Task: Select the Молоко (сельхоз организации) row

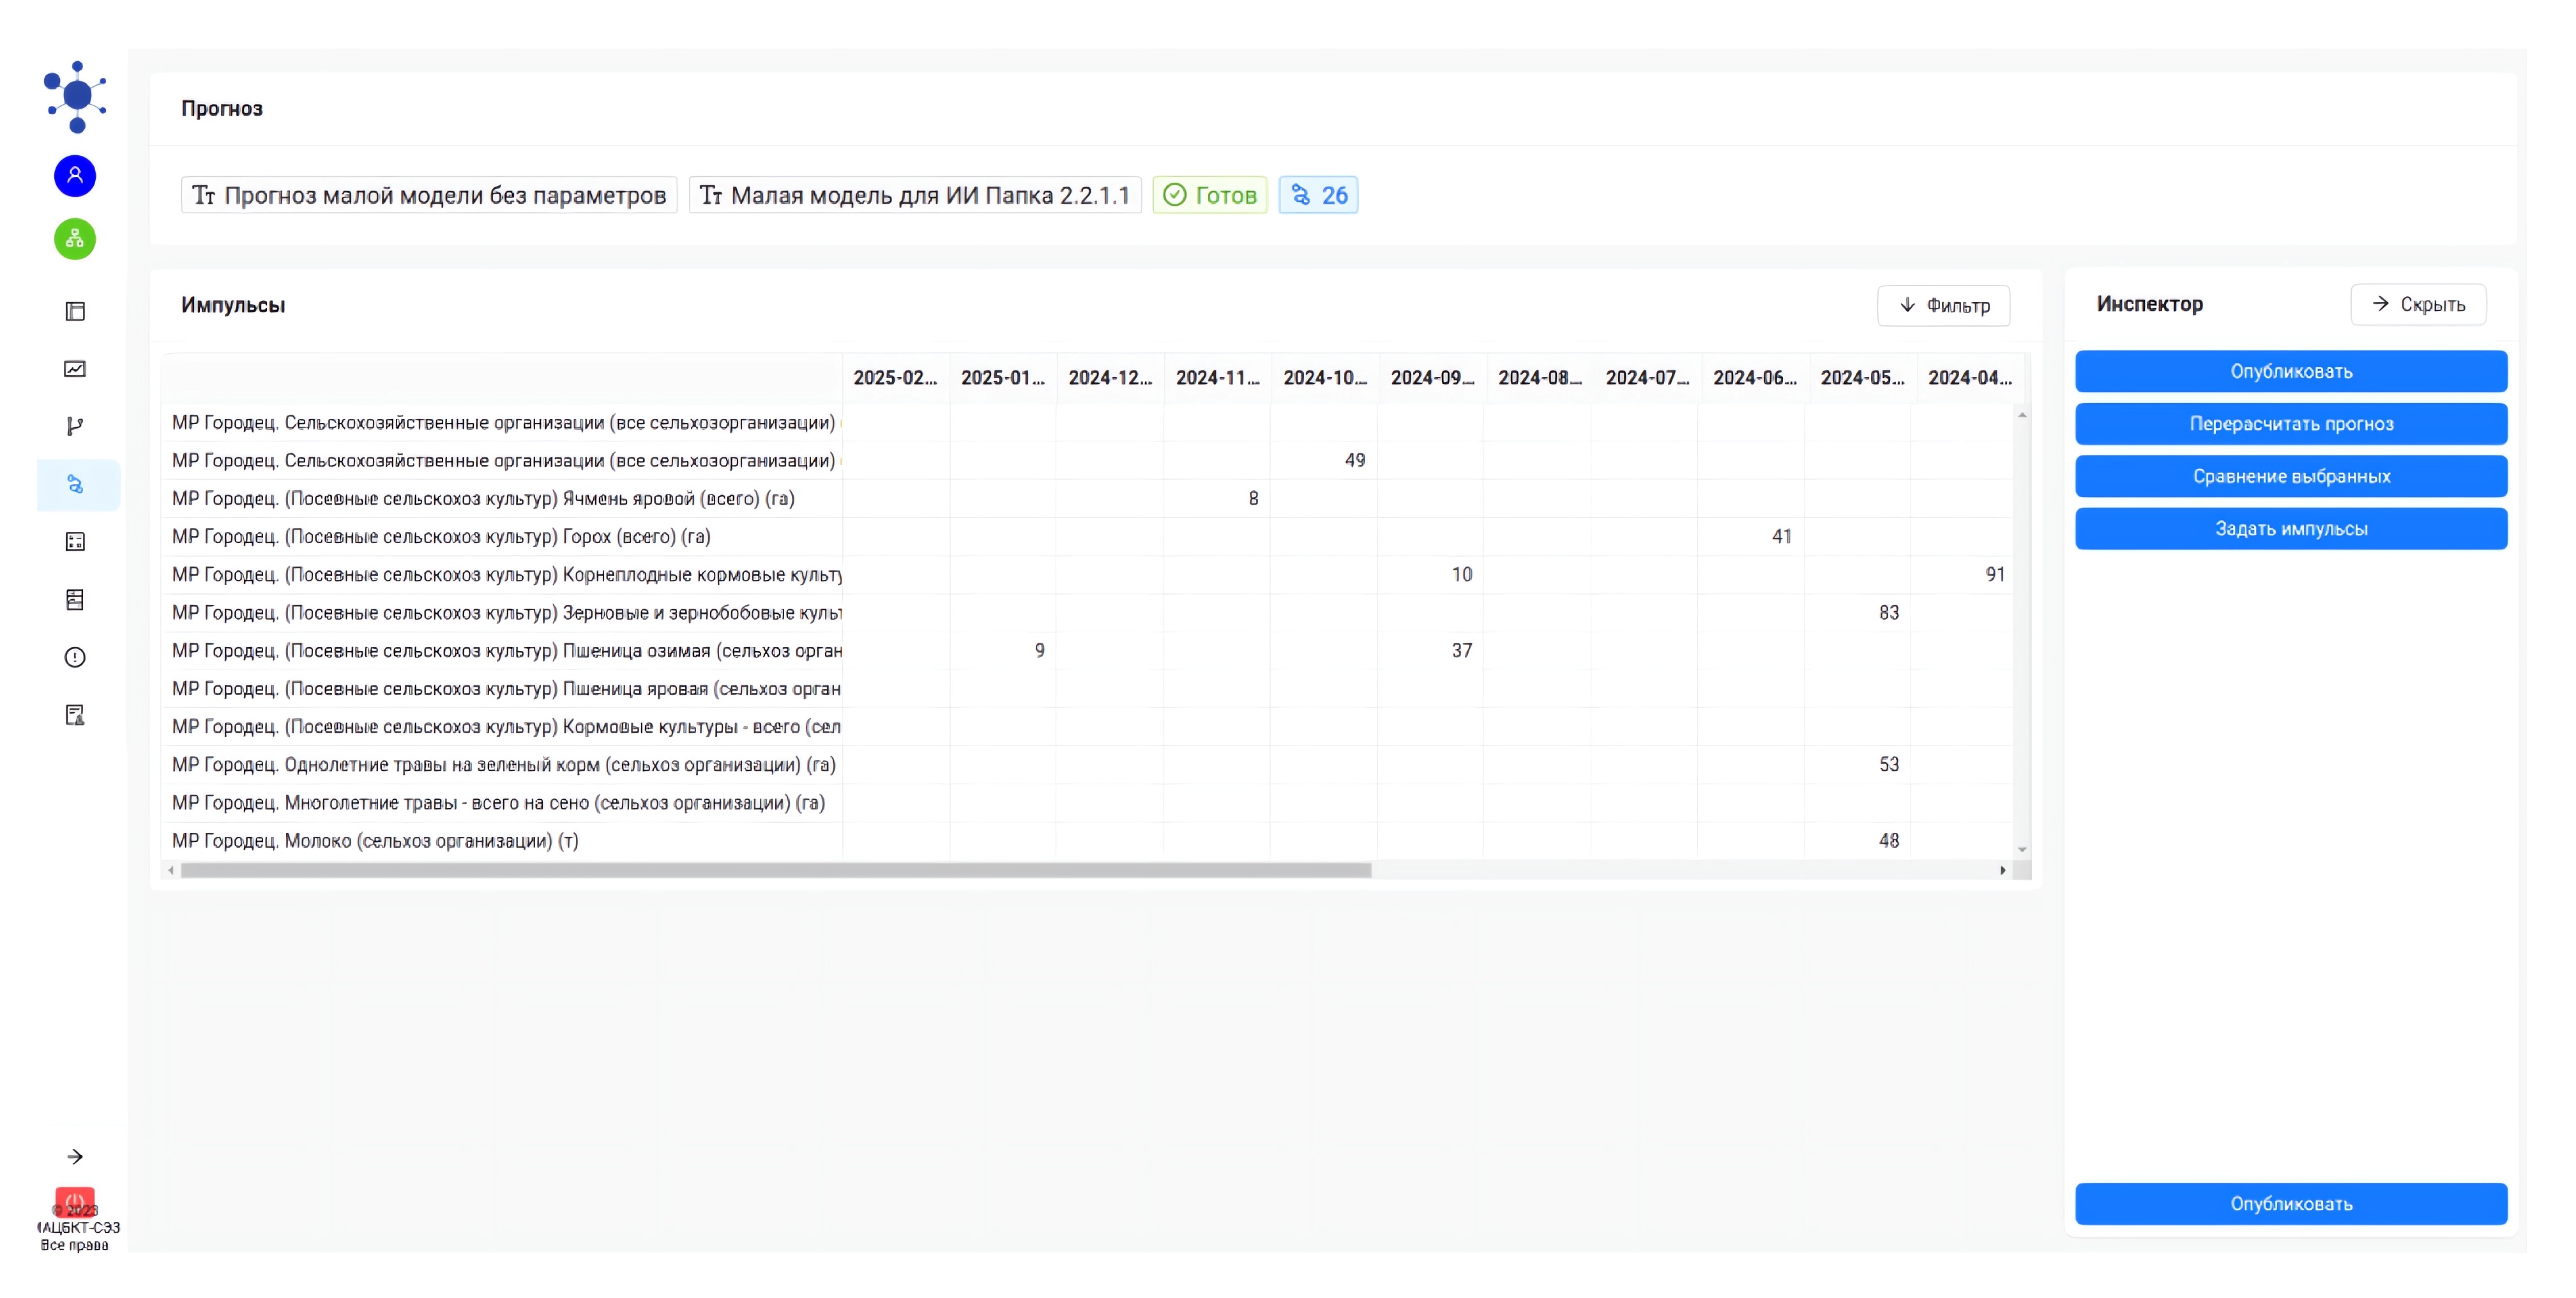Action: pyautogui.click(x=375, y=841)
